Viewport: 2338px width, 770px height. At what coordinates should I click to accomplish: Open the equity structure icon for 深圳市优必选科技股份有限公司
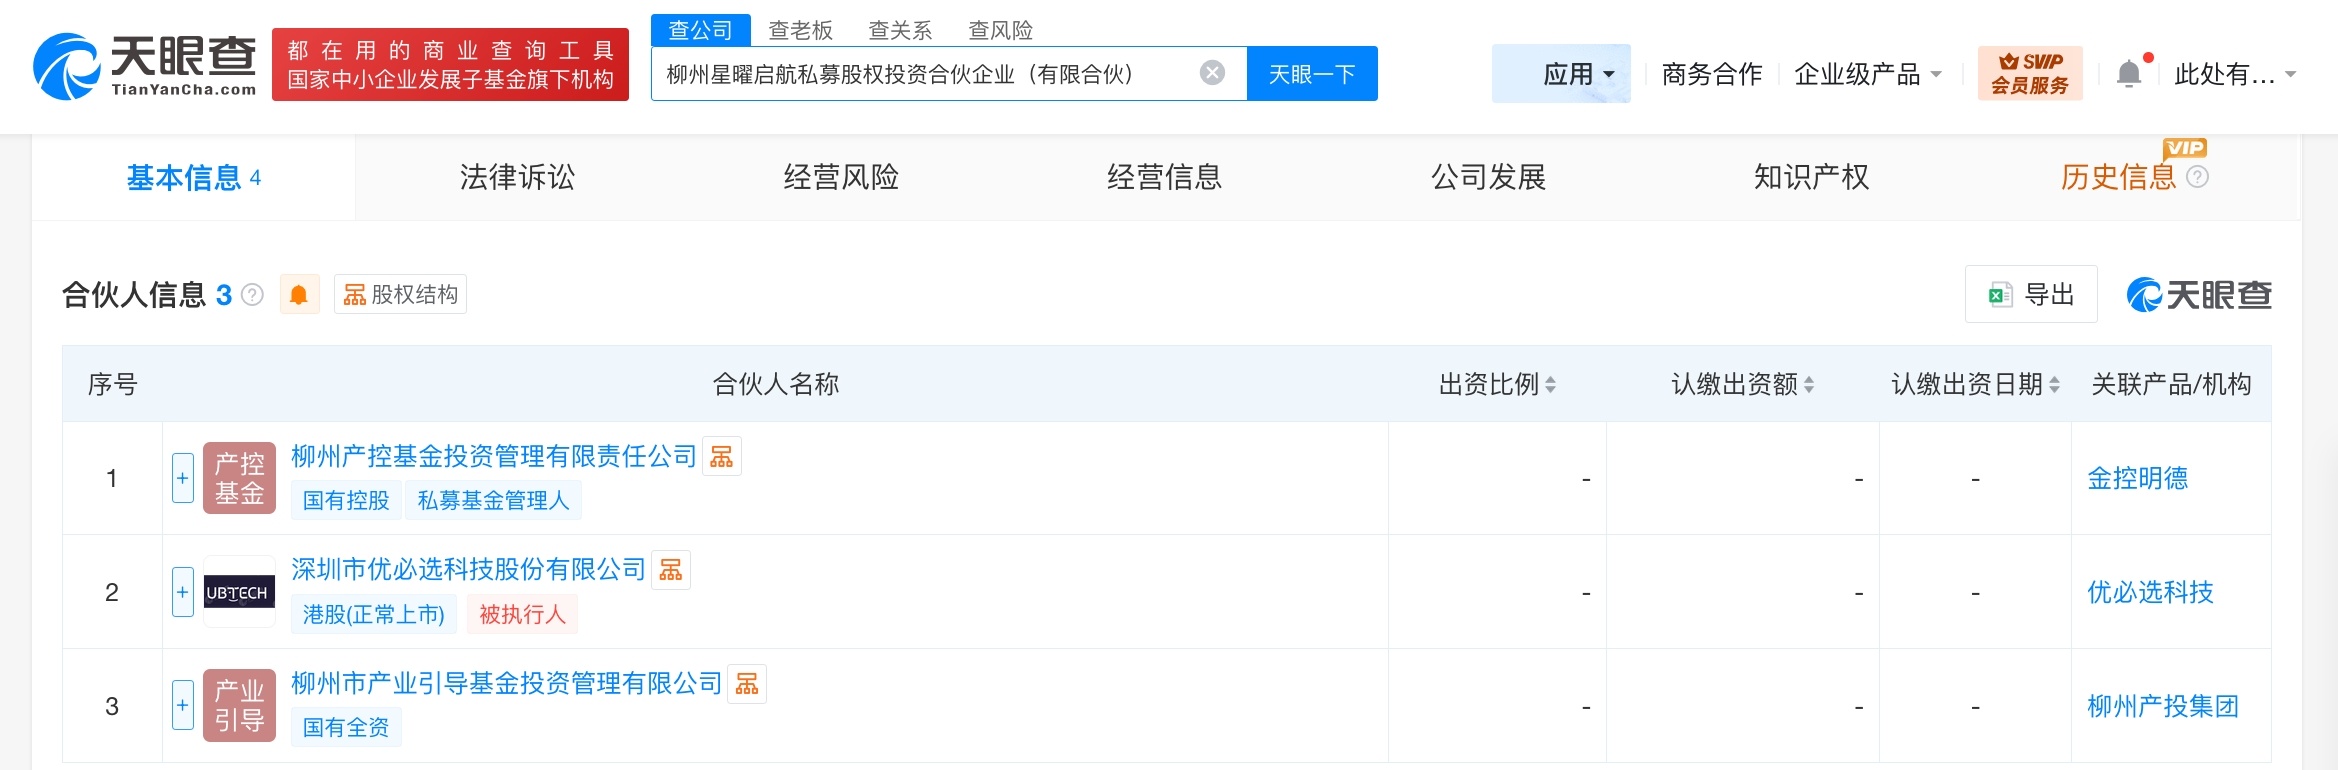pyautogui.click(x=671, y=570)
